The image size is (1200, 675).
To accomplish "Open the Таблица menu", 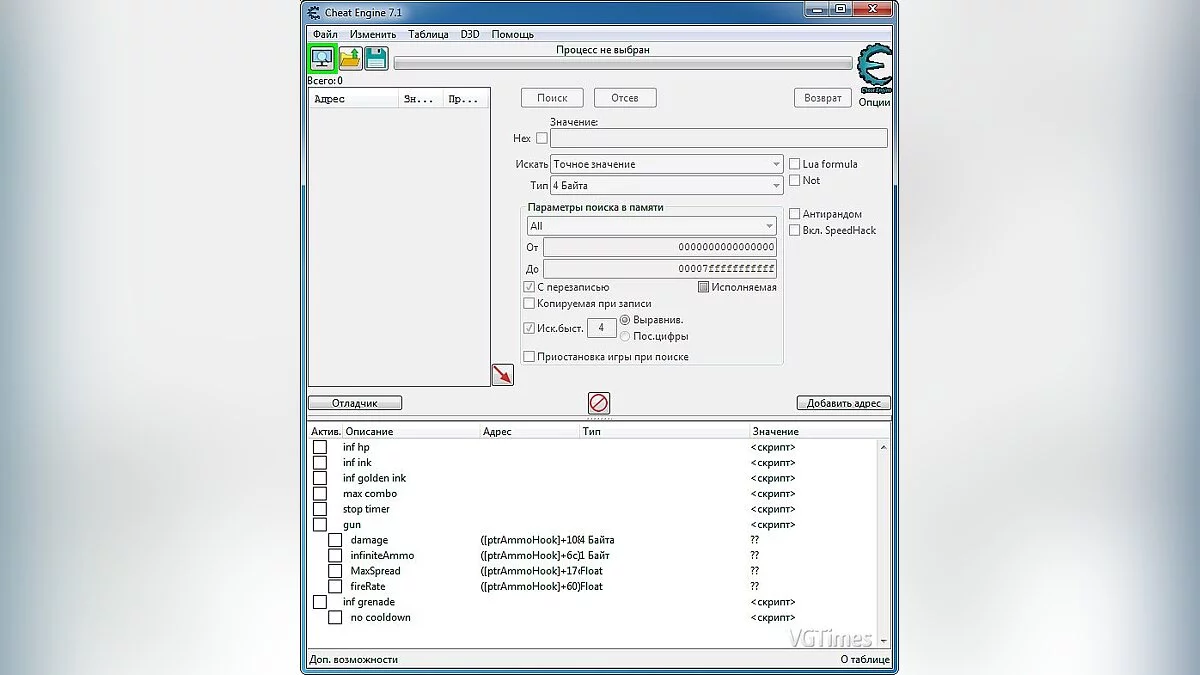I will point(428,34).
